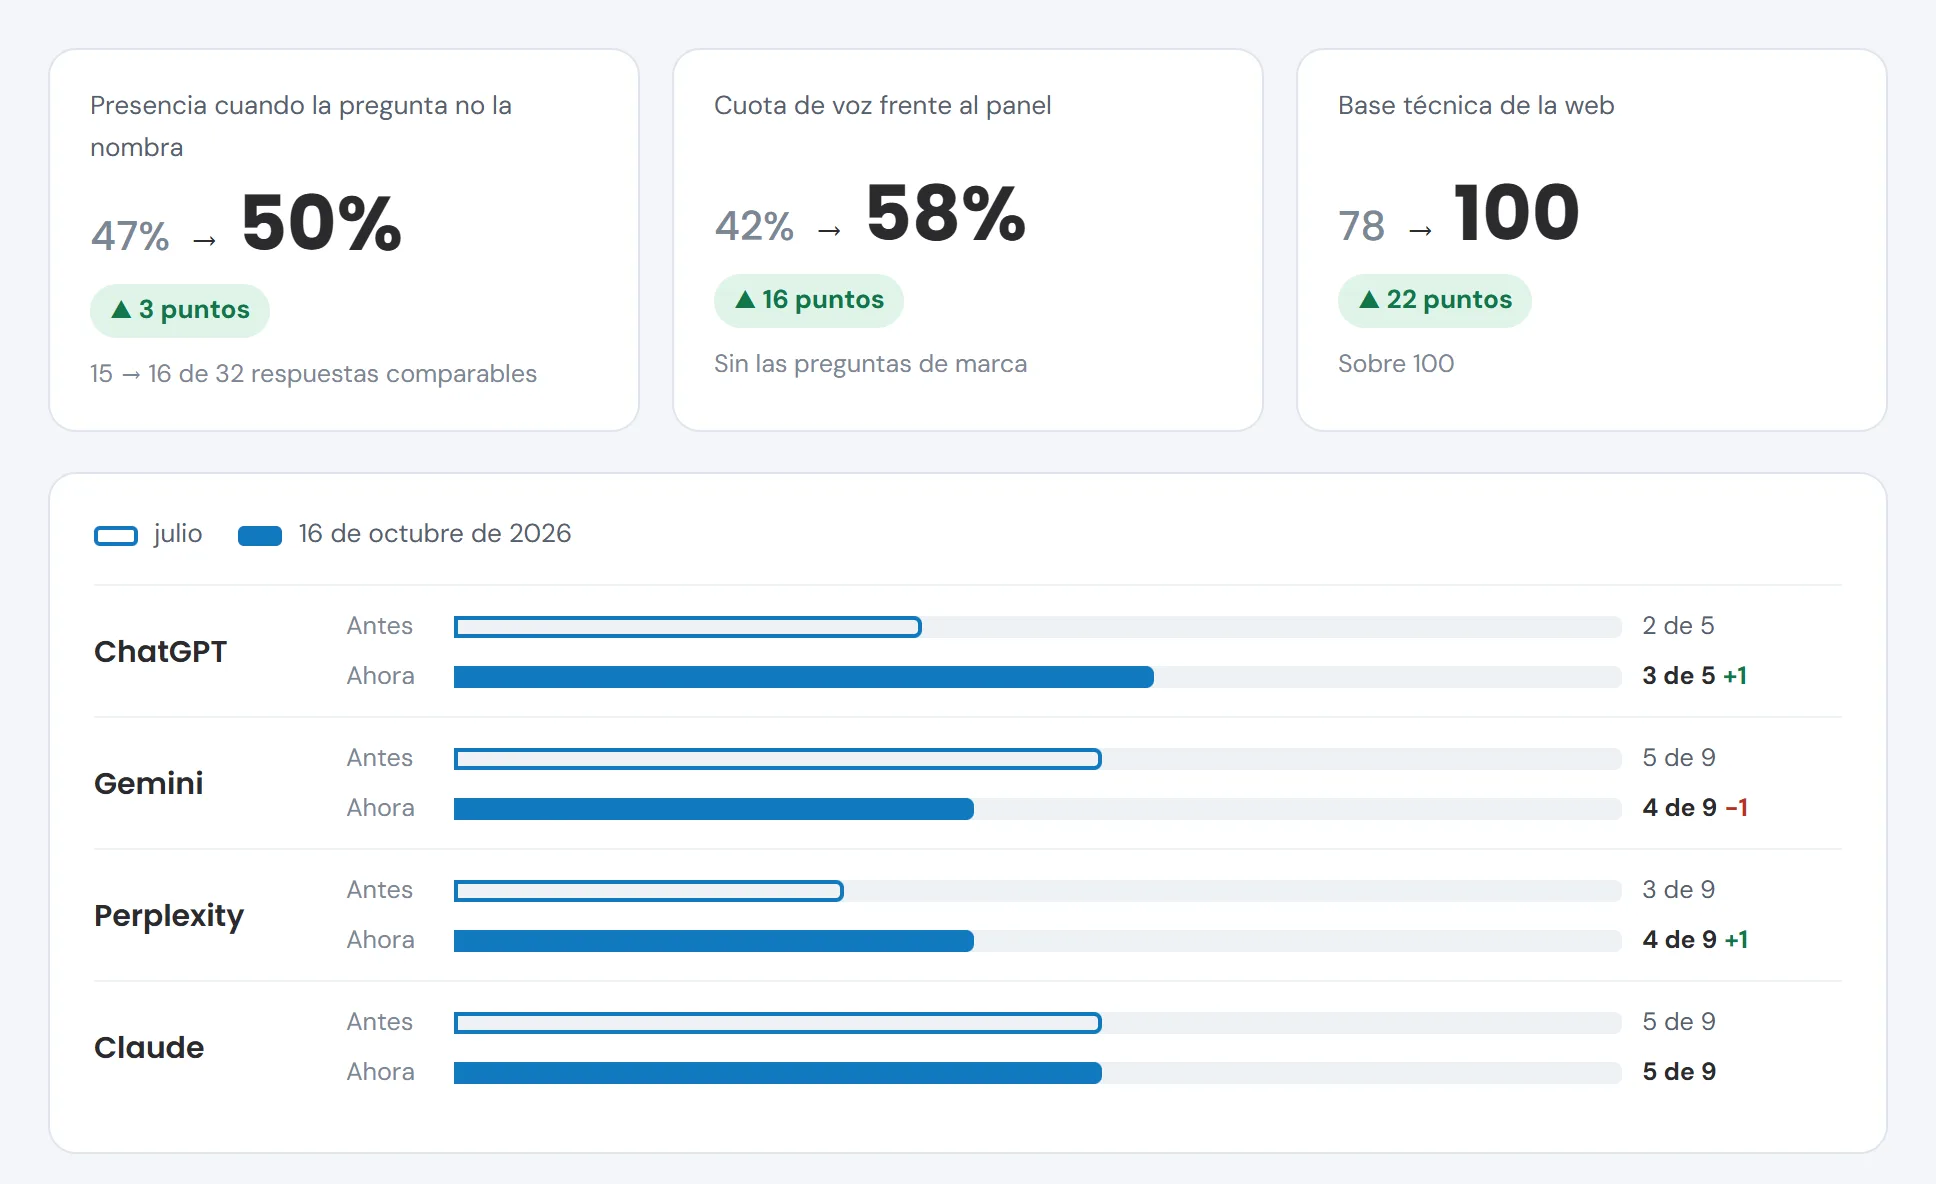Click the '4 de 9 −1' value for Gemini
The height and width of the screenshot is (1184, 1936).
pos(1695,808)
